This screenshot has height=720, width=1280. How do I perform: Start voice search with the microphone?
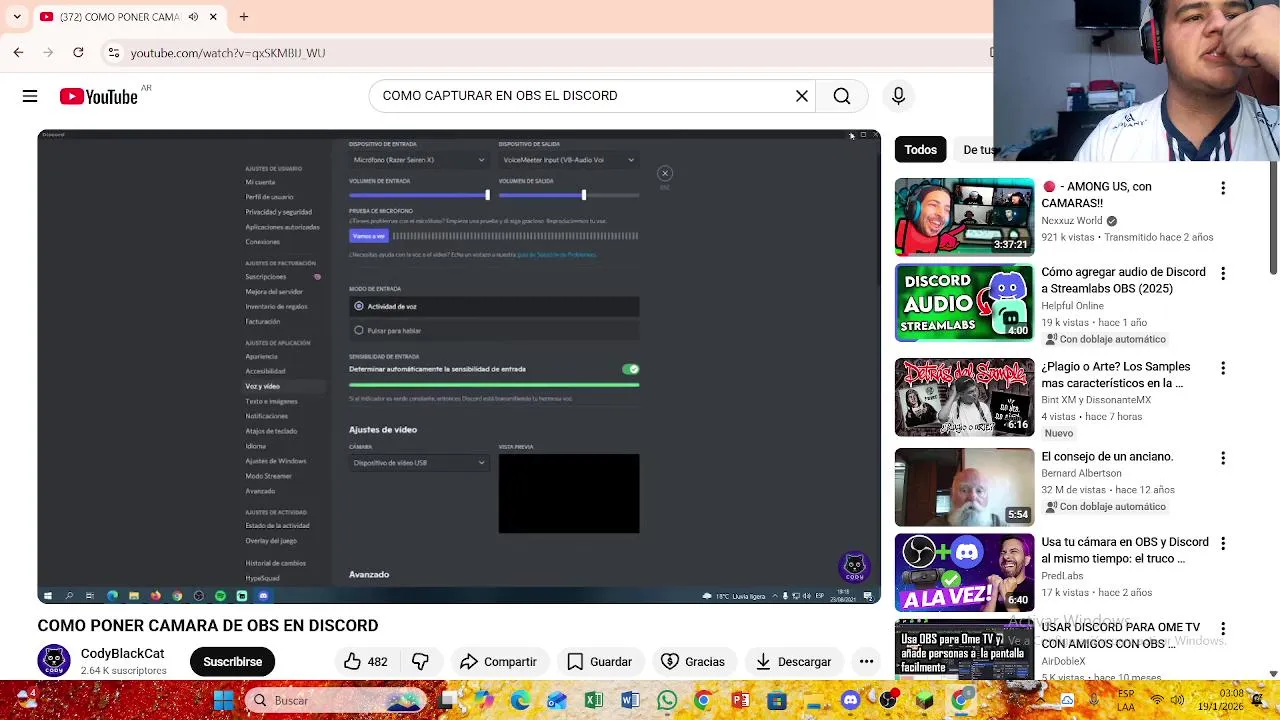[x=898, y=96]
